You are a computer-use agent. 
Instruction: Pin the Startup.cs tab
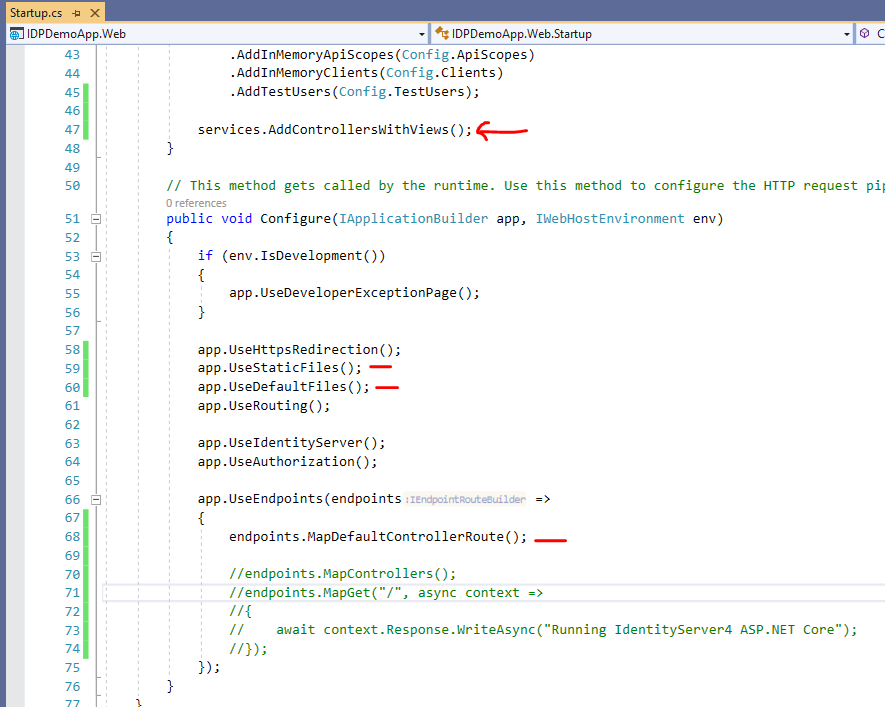click(x=77, y=13)
